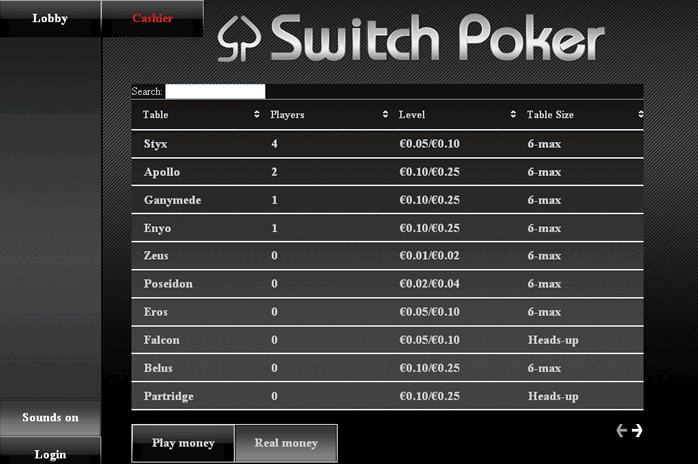
Task: Open the Lobby tab
Action: click(50, 18)
